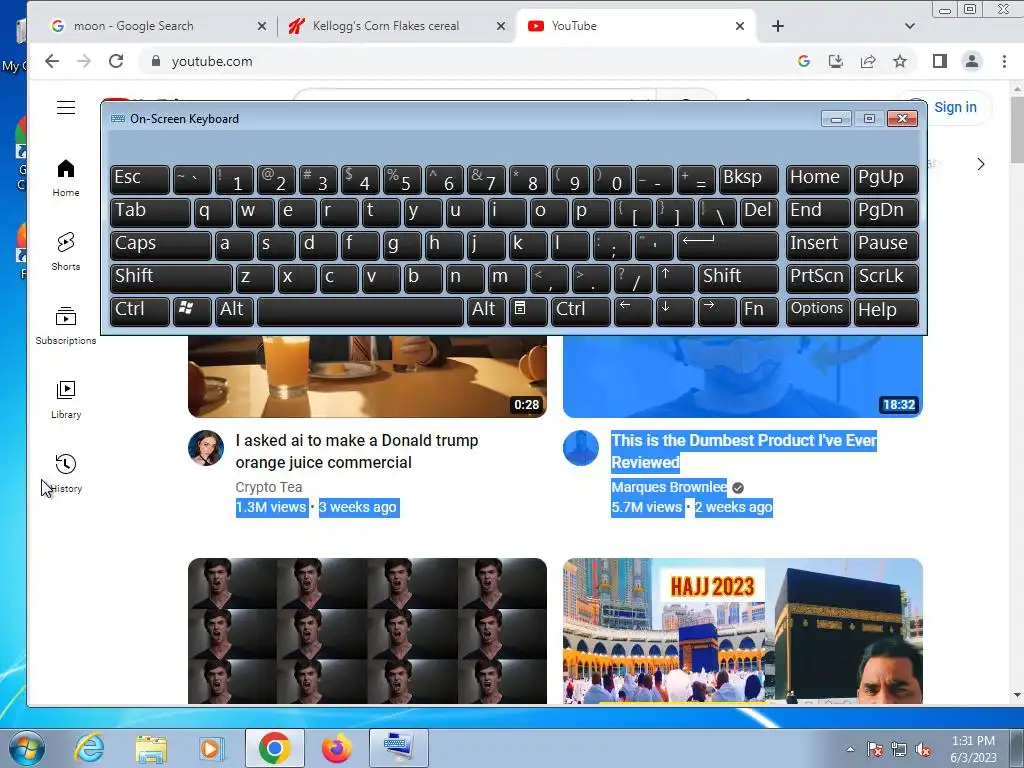Open a new browser tab

click(778, 26)
